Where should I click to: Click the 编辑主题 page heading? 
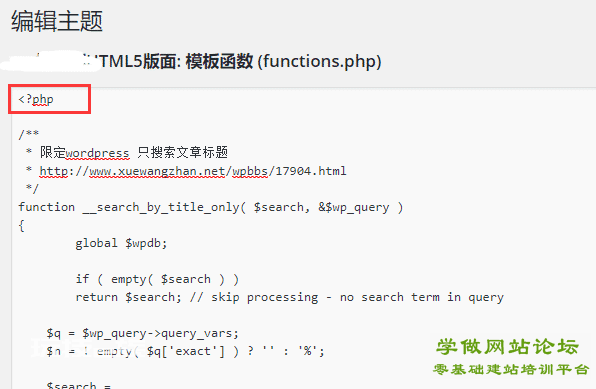57,21
